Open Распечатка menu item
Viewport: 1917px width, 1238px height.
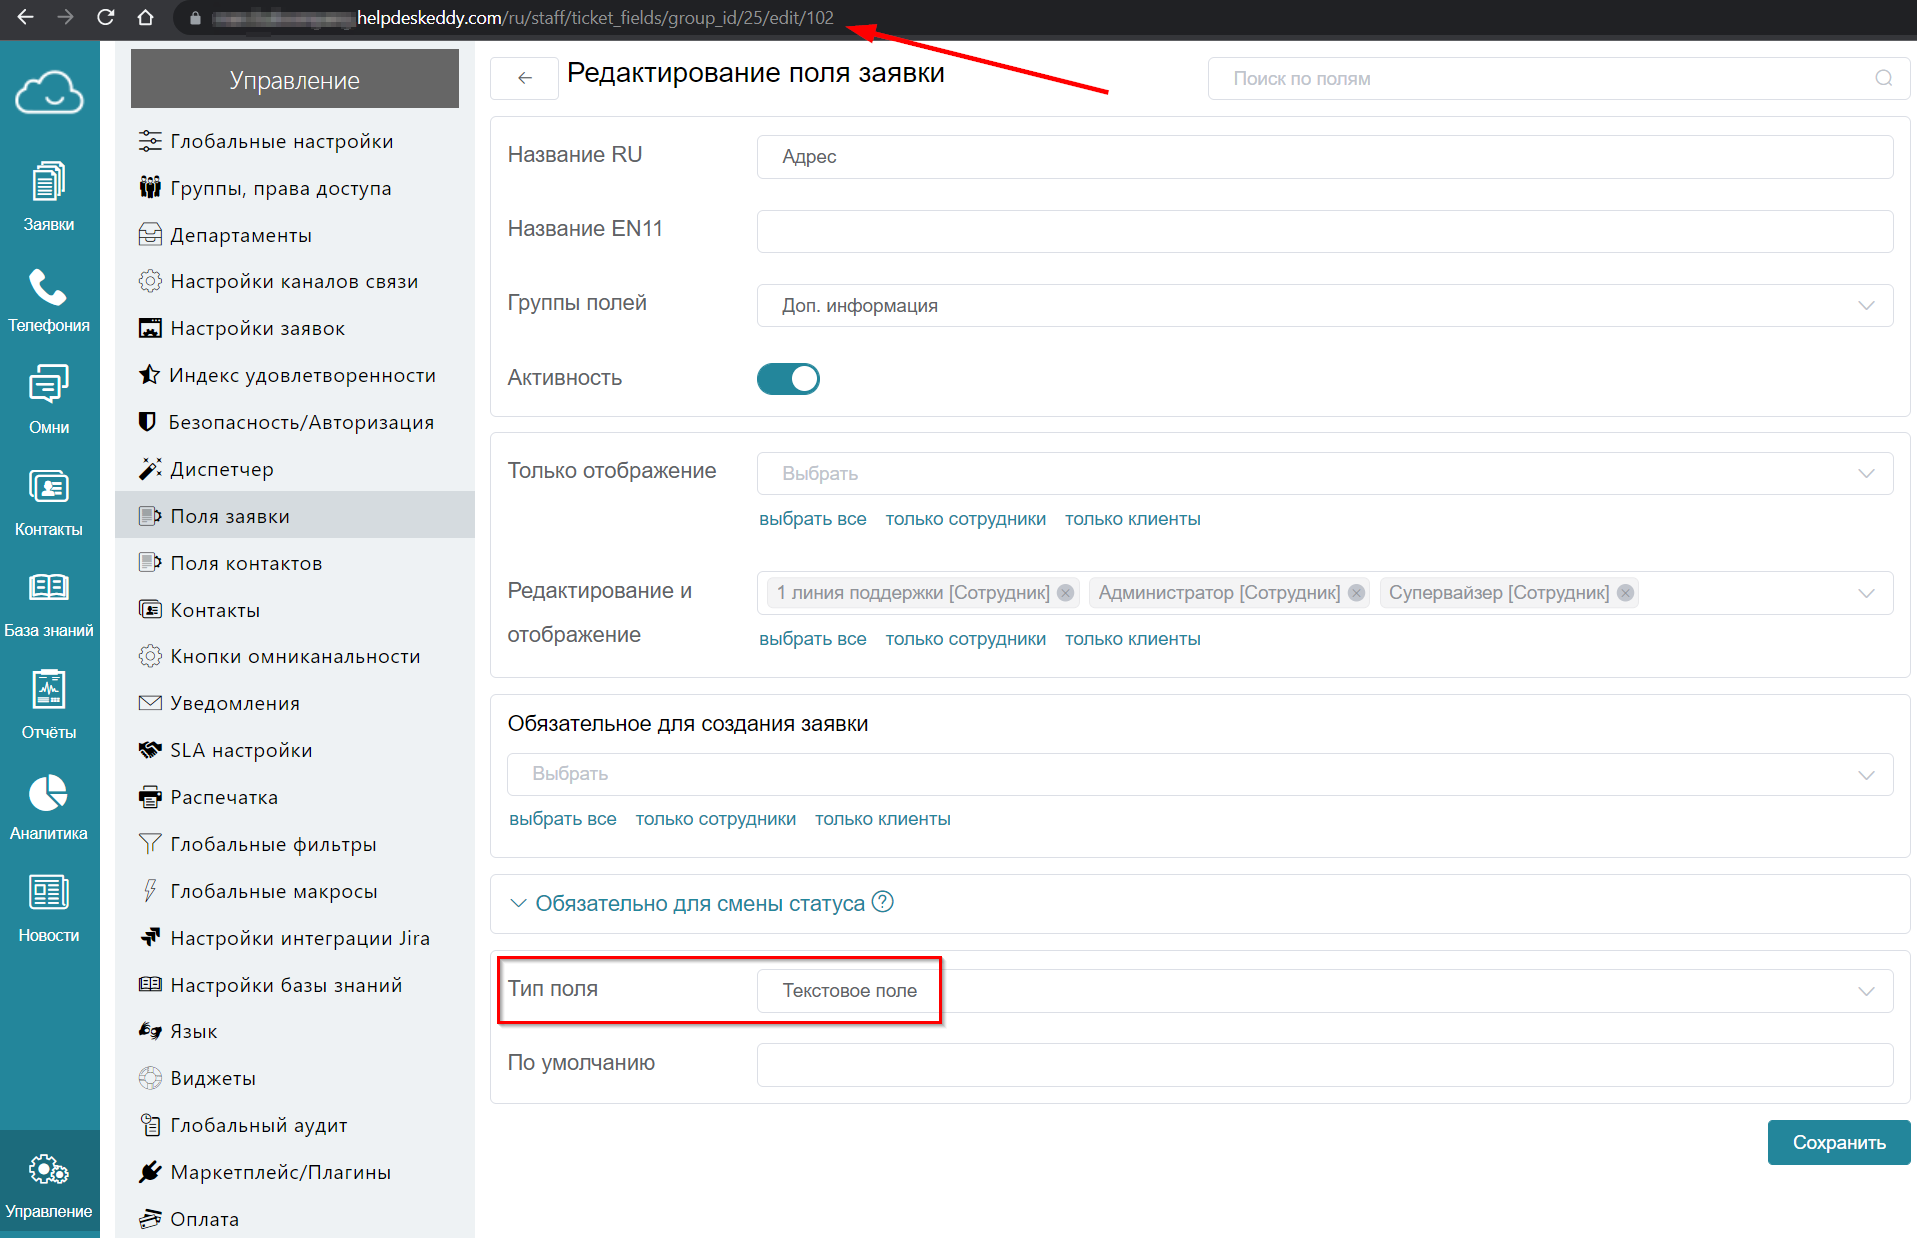coord(295,797)
